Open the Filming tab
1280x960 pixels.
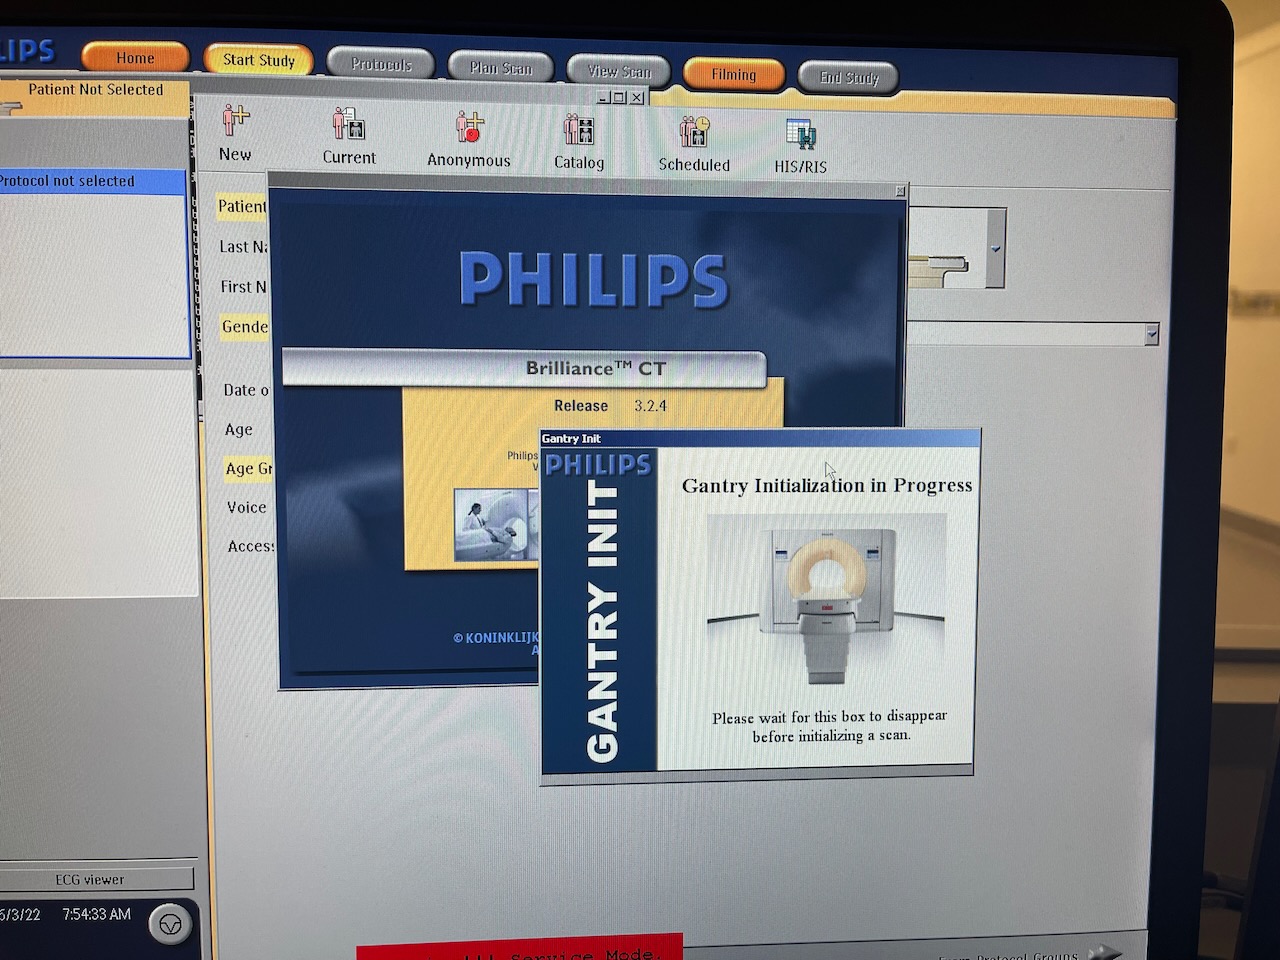click(733, 74)
